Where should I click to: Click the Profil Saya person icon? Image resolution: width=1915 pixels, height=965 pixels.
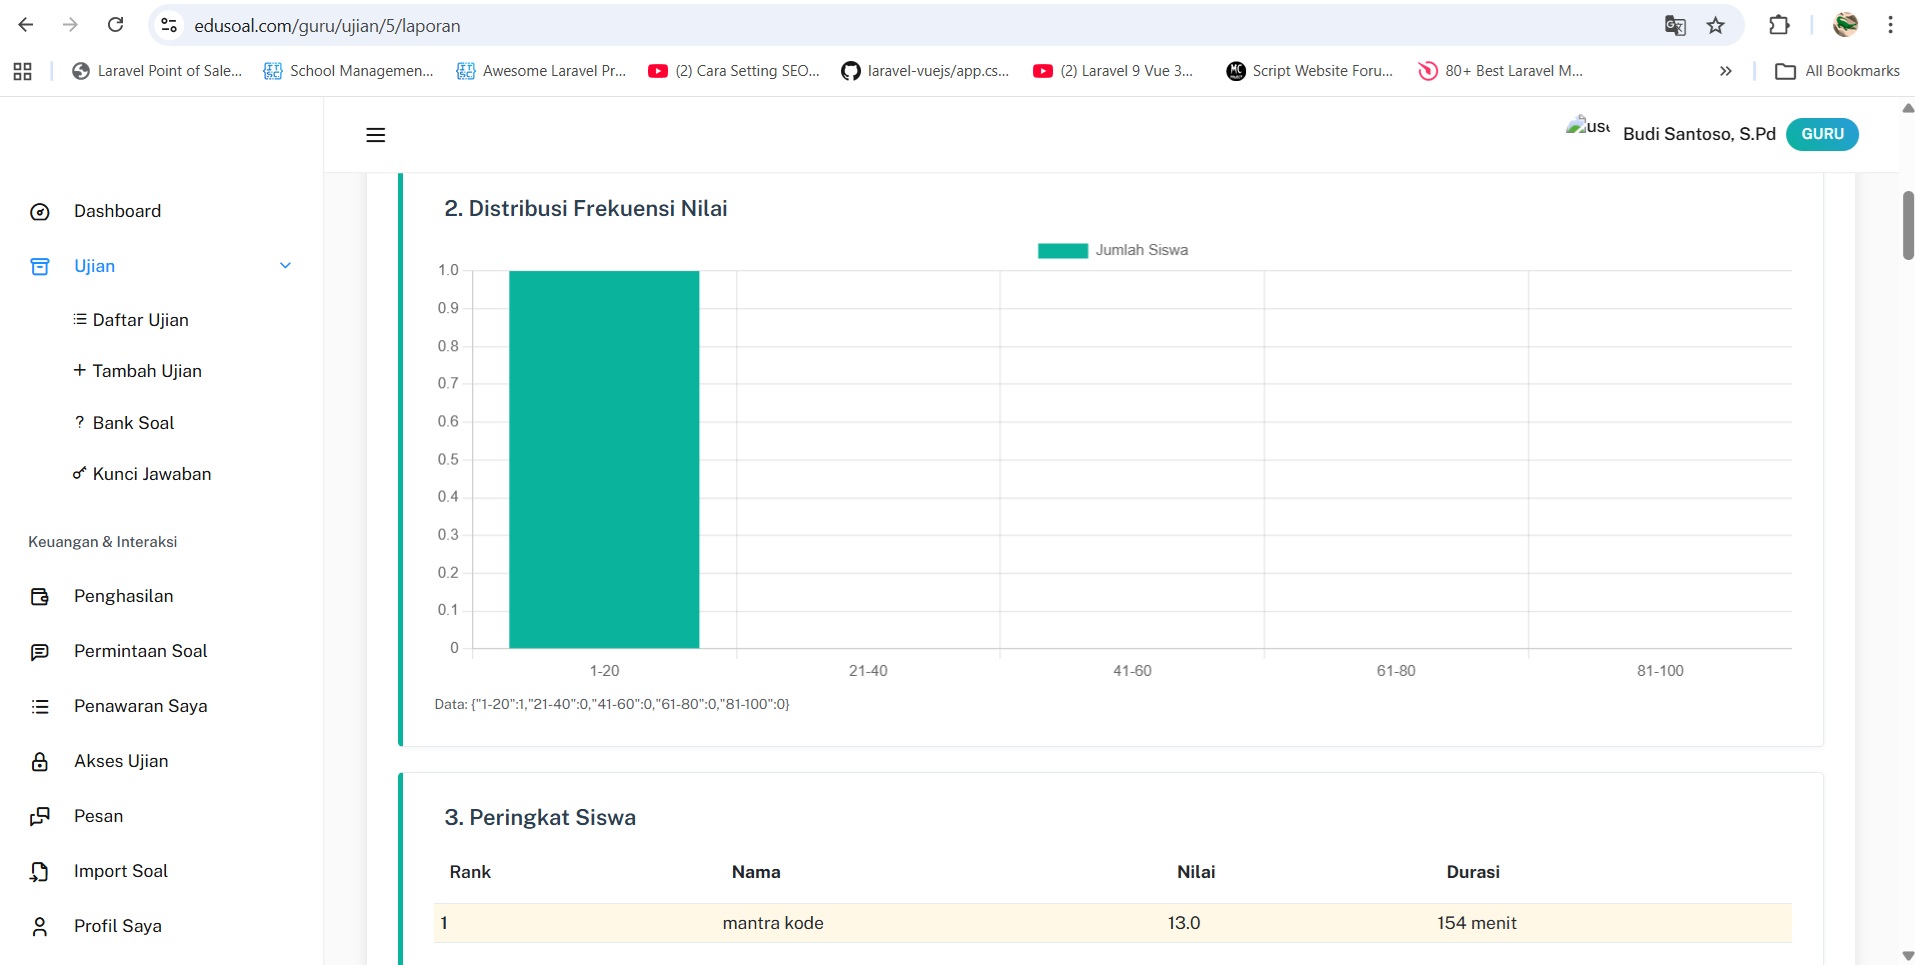pos(40,927)
